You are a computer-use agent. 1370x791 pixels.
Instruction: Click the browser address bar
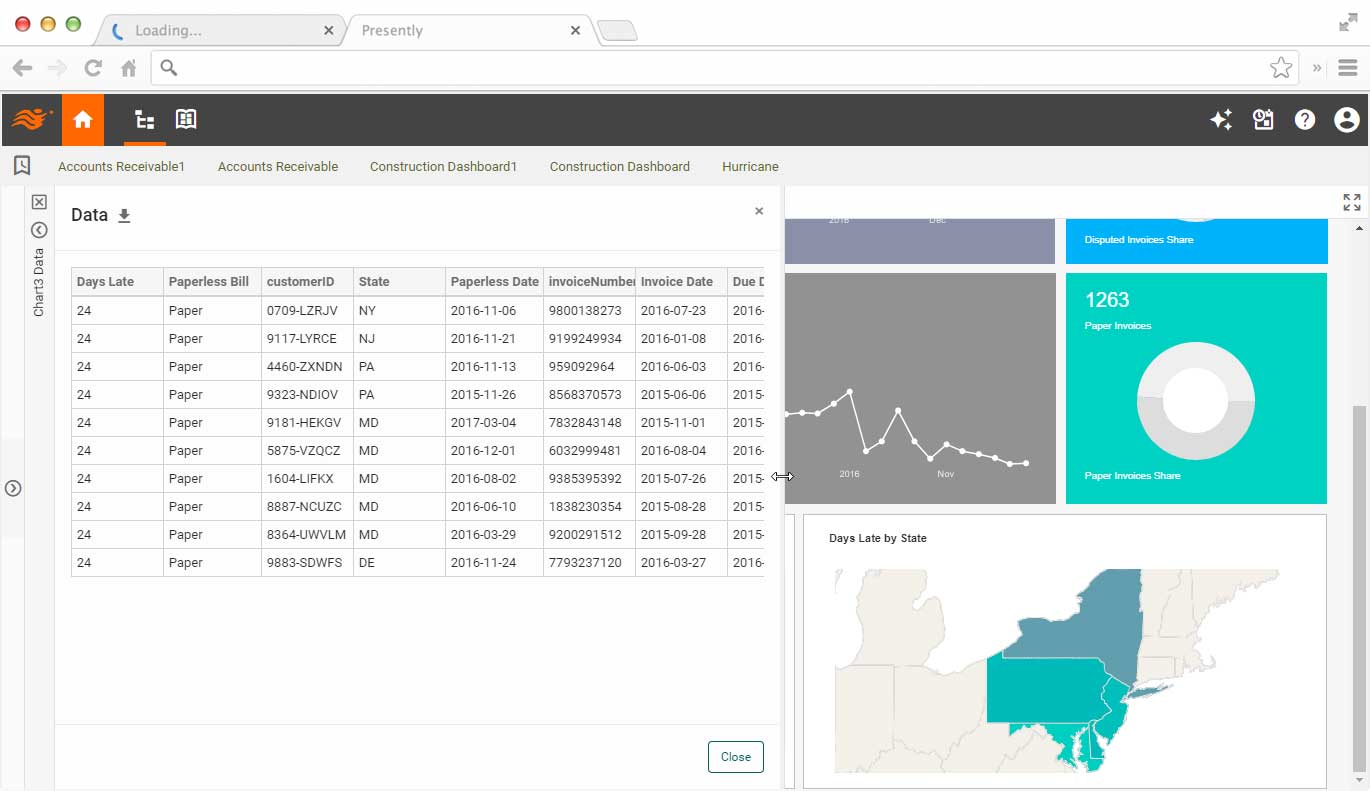tap(724, 68)
